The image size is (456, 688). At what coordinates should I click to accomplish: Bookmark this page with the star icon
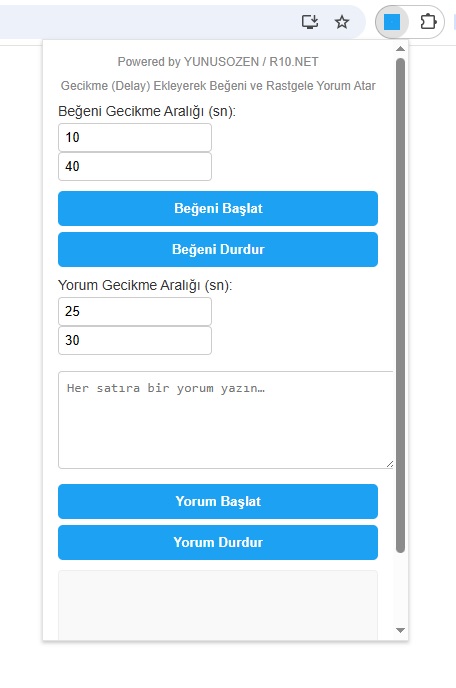(x=341, y=22)
